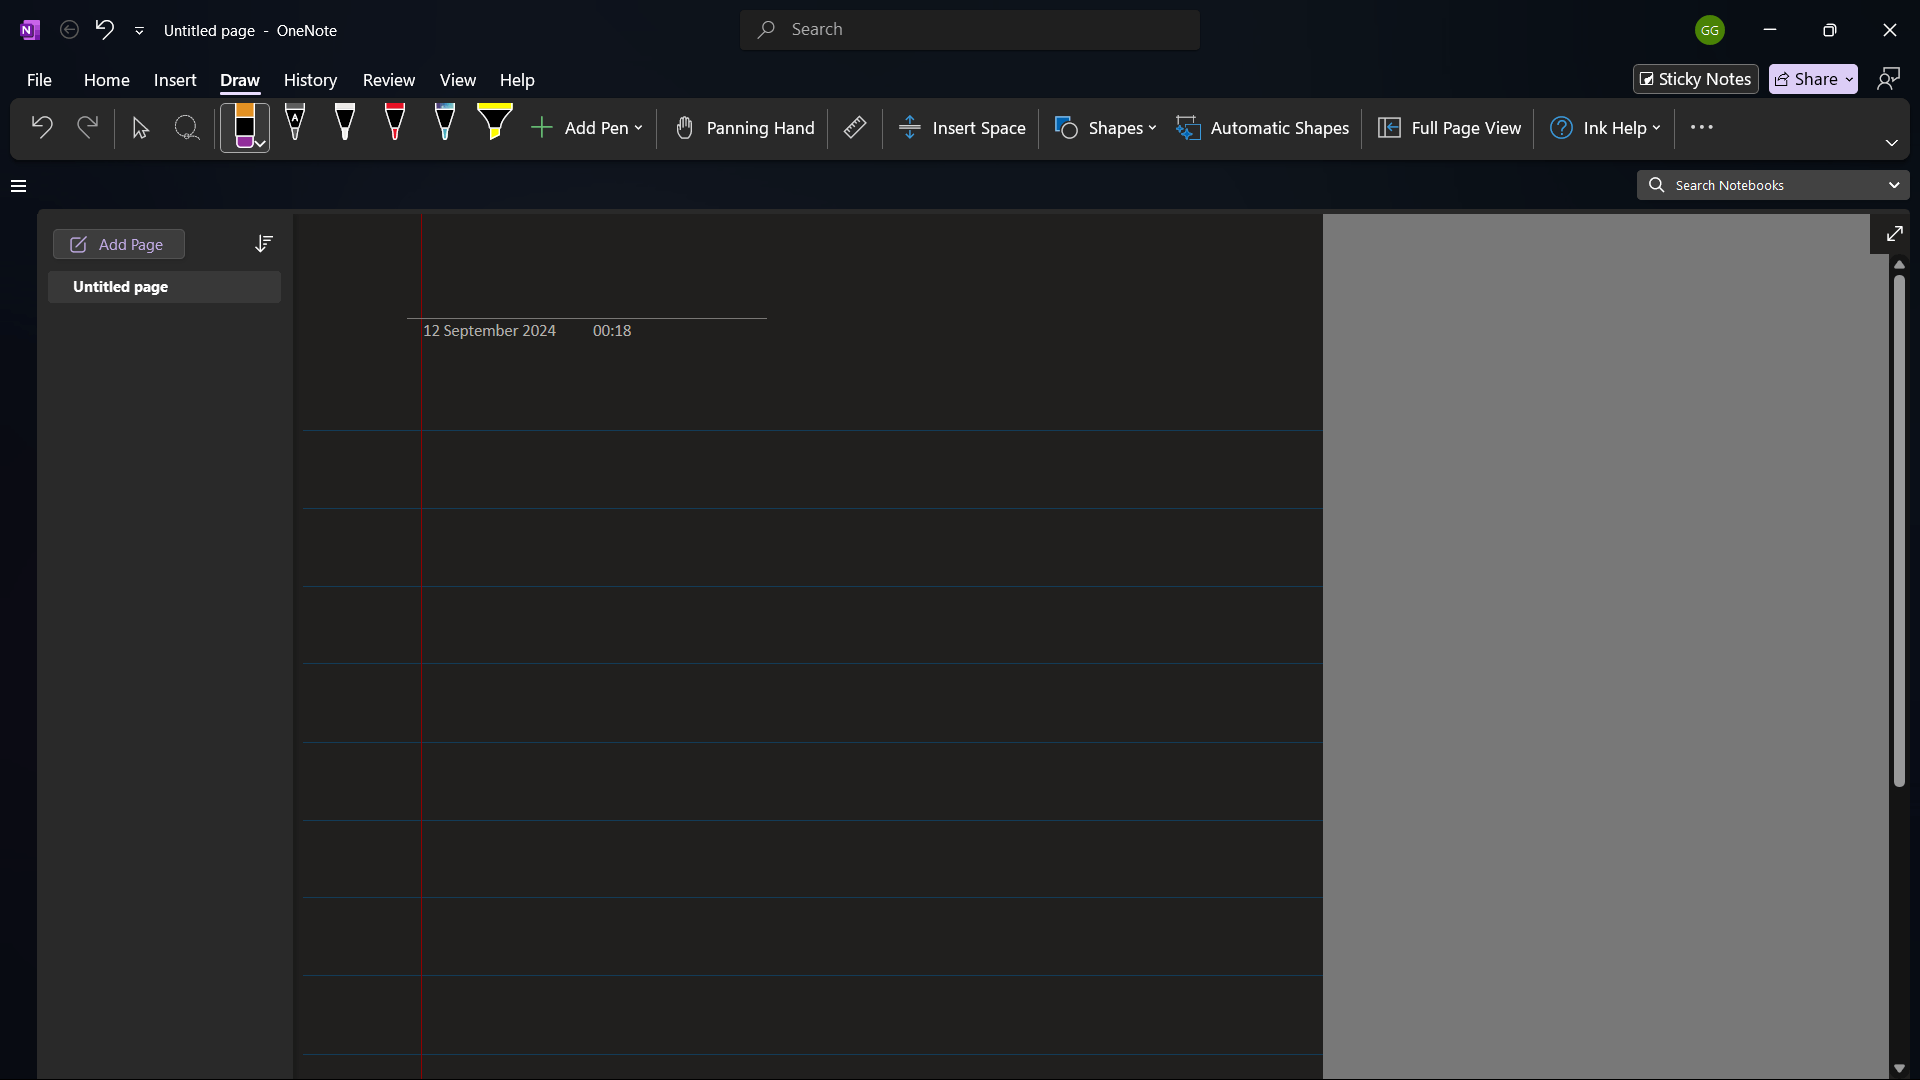
Task: Click the Undo arrow
Action: 40,127
